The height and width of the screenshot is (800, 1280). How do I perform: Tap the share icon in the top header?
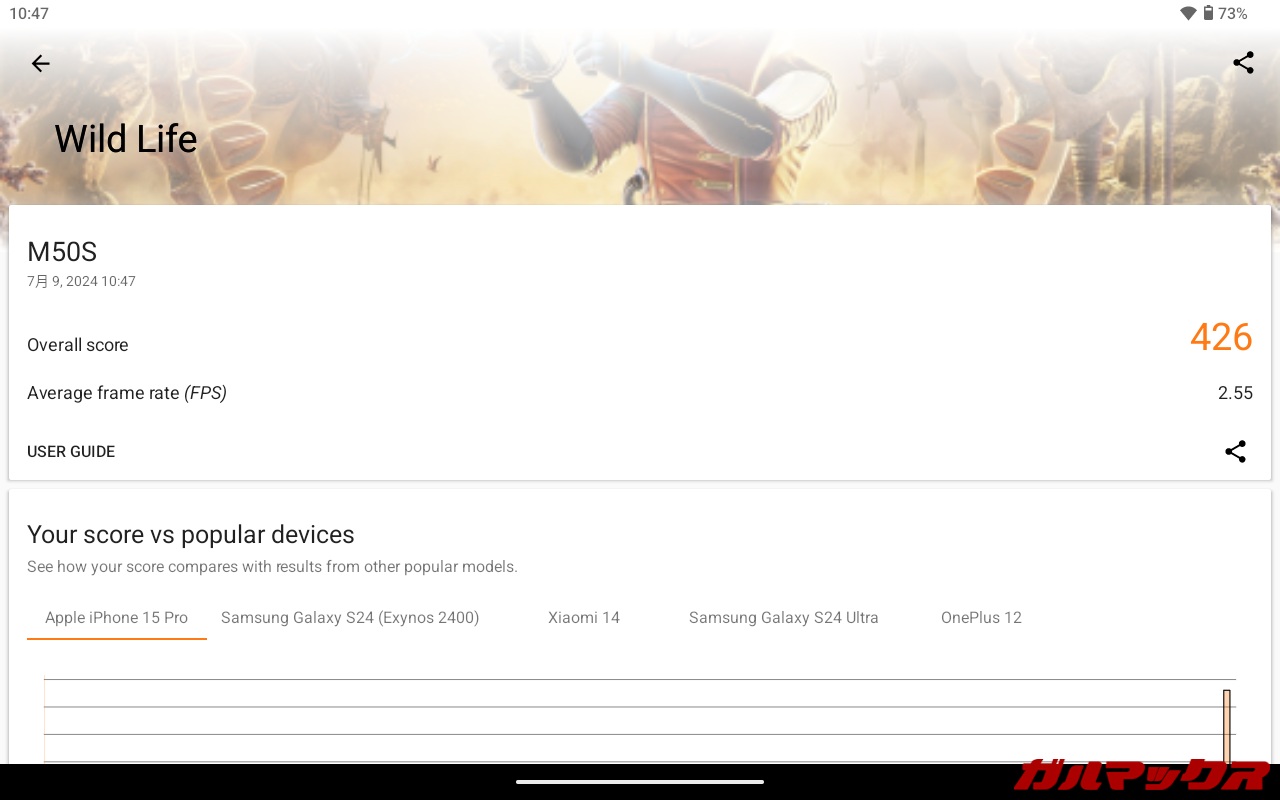1243,64
